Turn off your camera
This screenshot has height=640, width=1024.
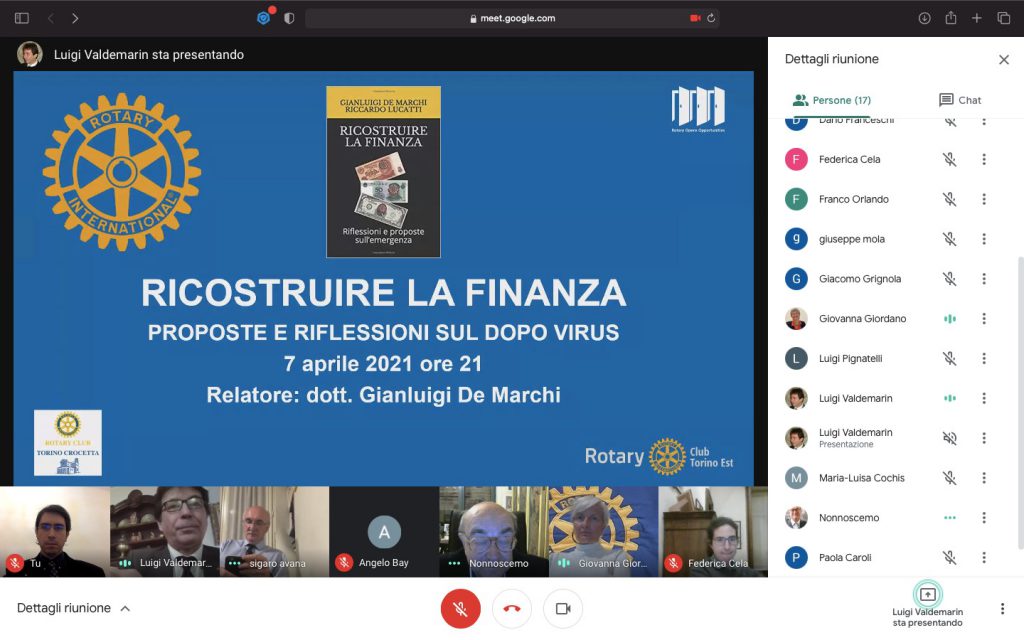[x=563, y=609]
